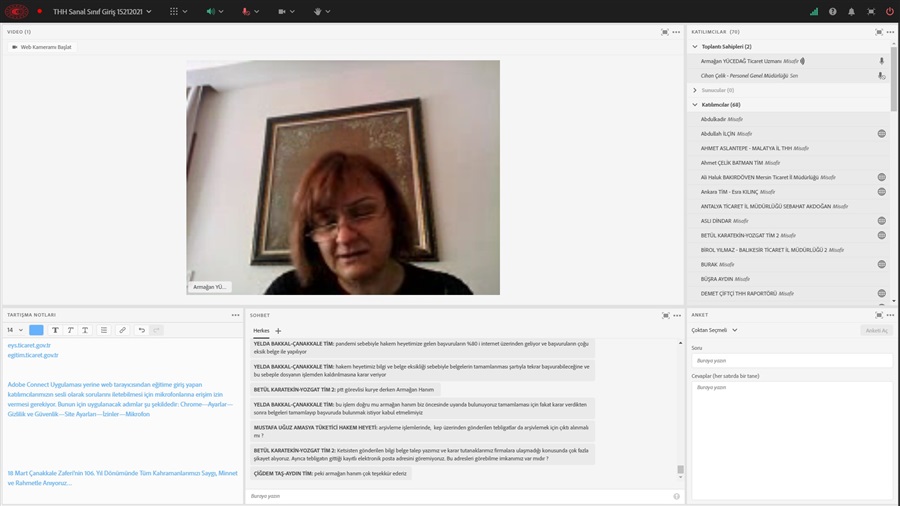This screenshot has height=506, width=900.
Task: Expand the Sunucular group
Action: 695,90
